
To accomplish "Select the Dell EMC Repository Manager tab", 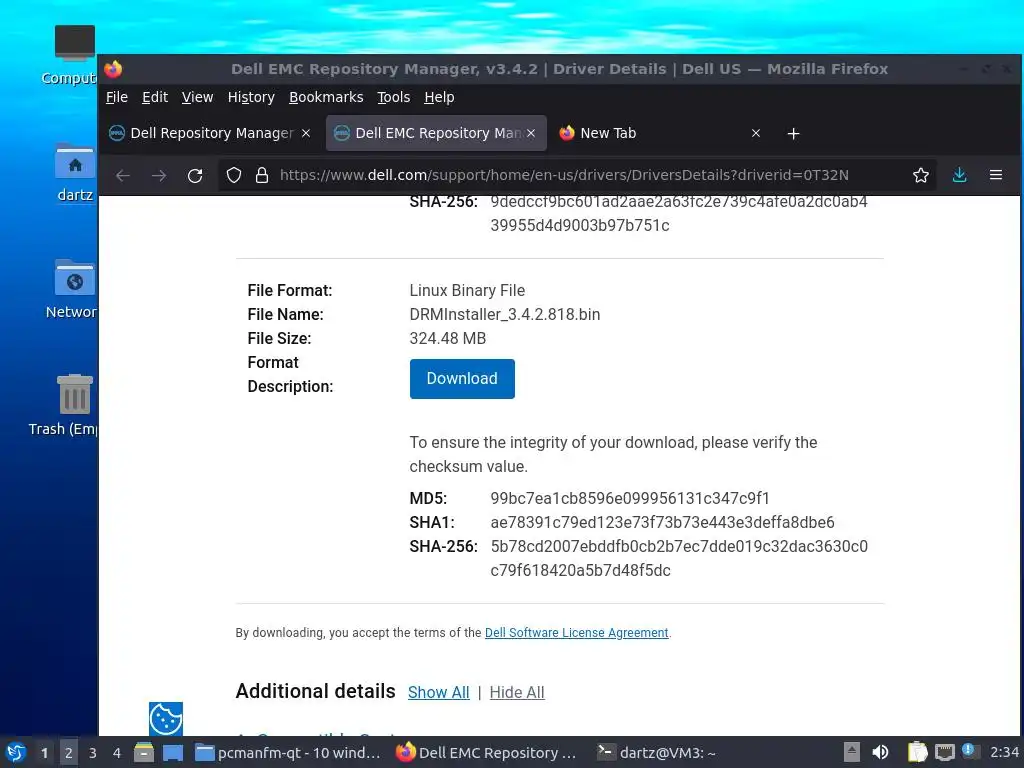I will 436,133.
